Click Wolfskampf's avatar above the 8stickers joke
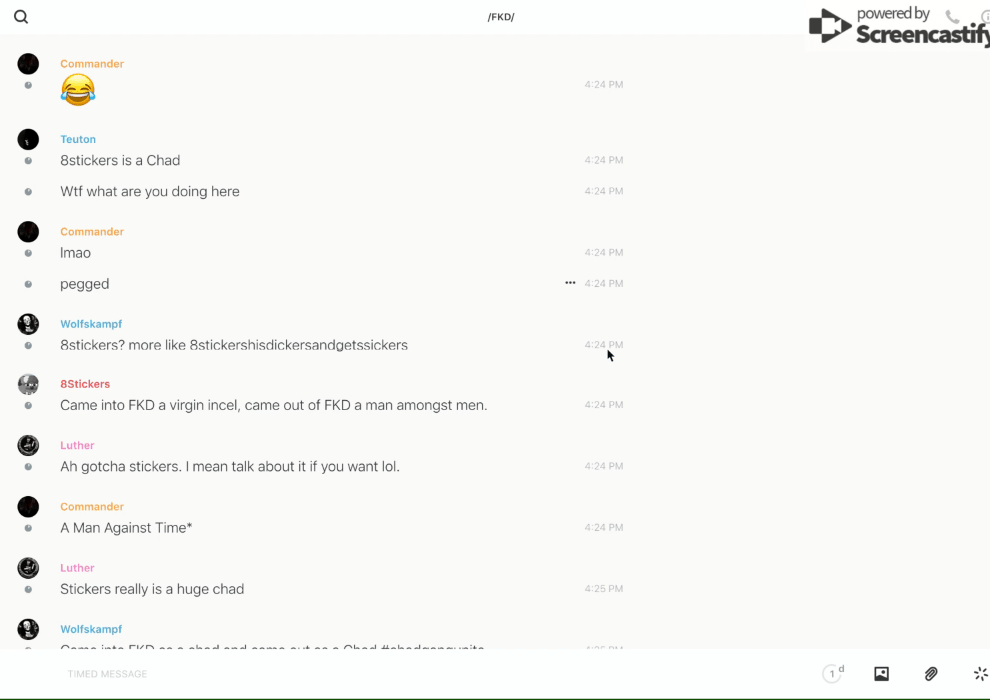 click(28, 324)
